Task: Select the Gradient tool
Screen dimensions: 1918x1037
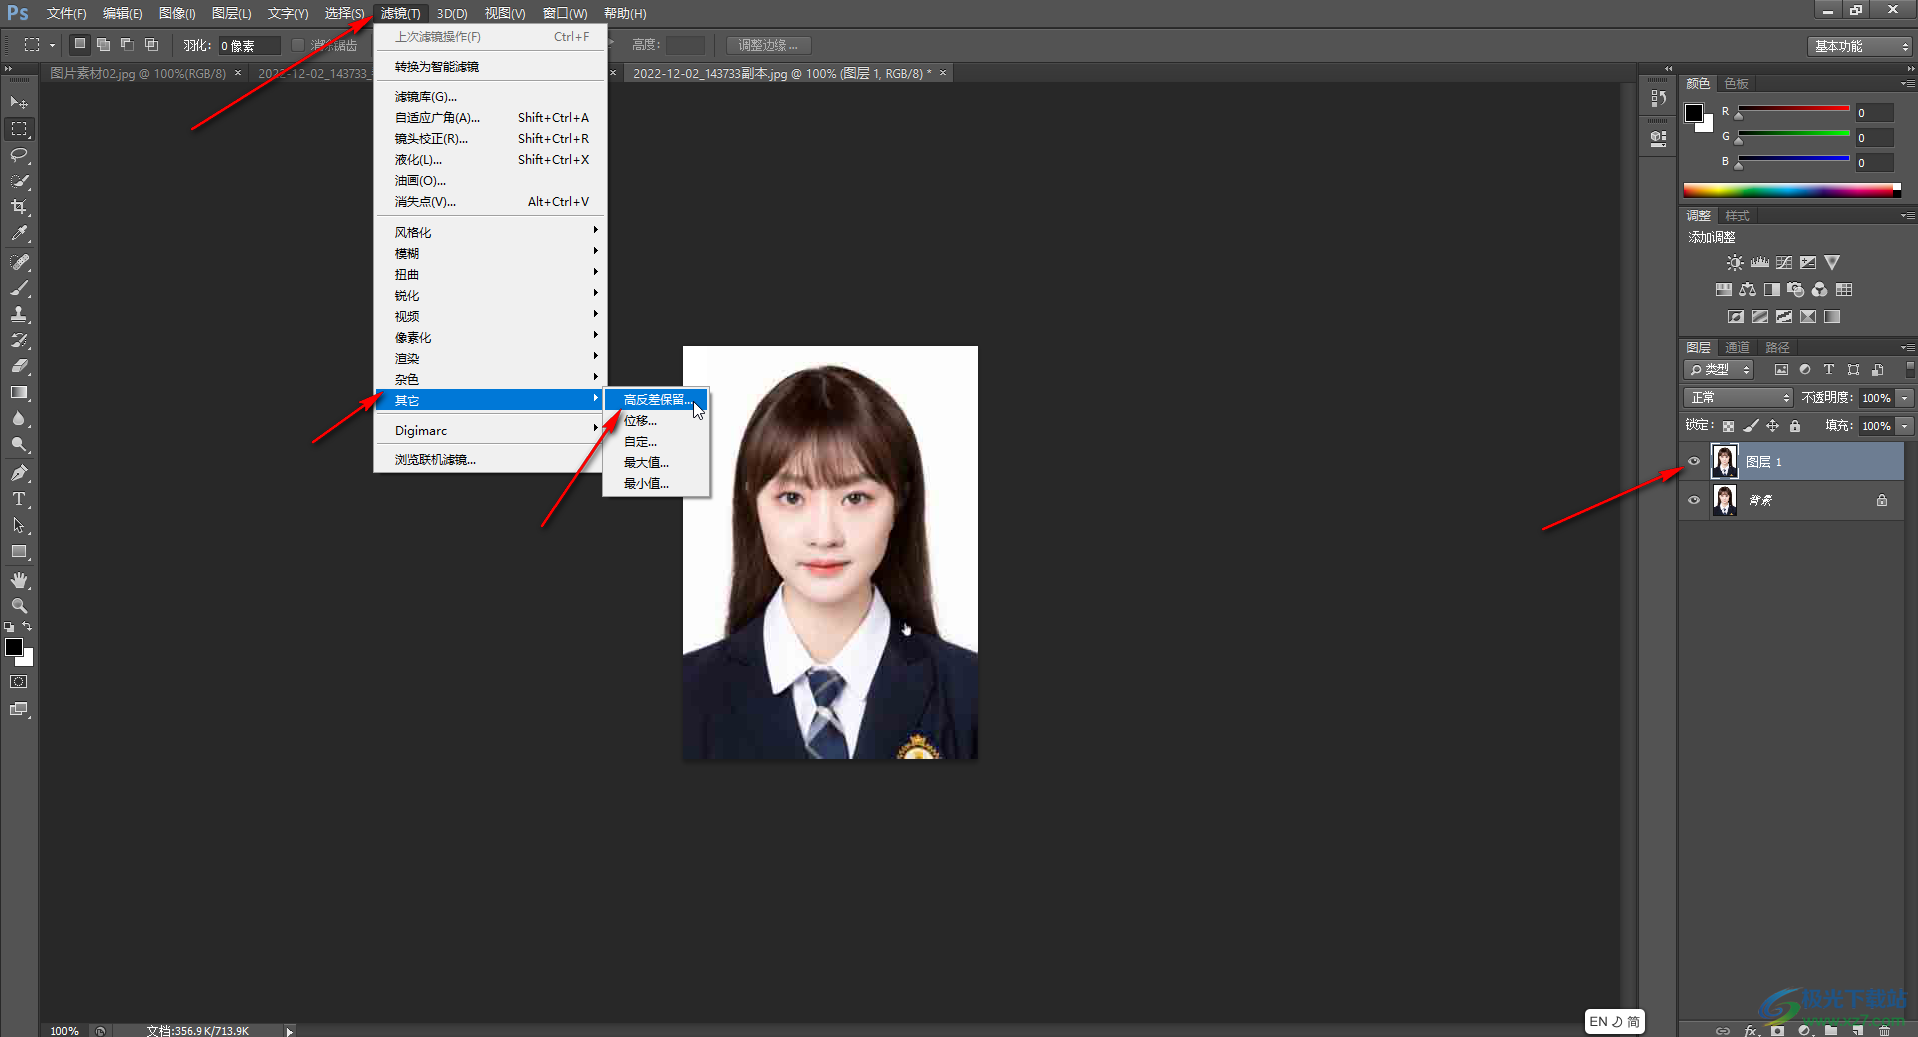Action: [x=19, y=392]
